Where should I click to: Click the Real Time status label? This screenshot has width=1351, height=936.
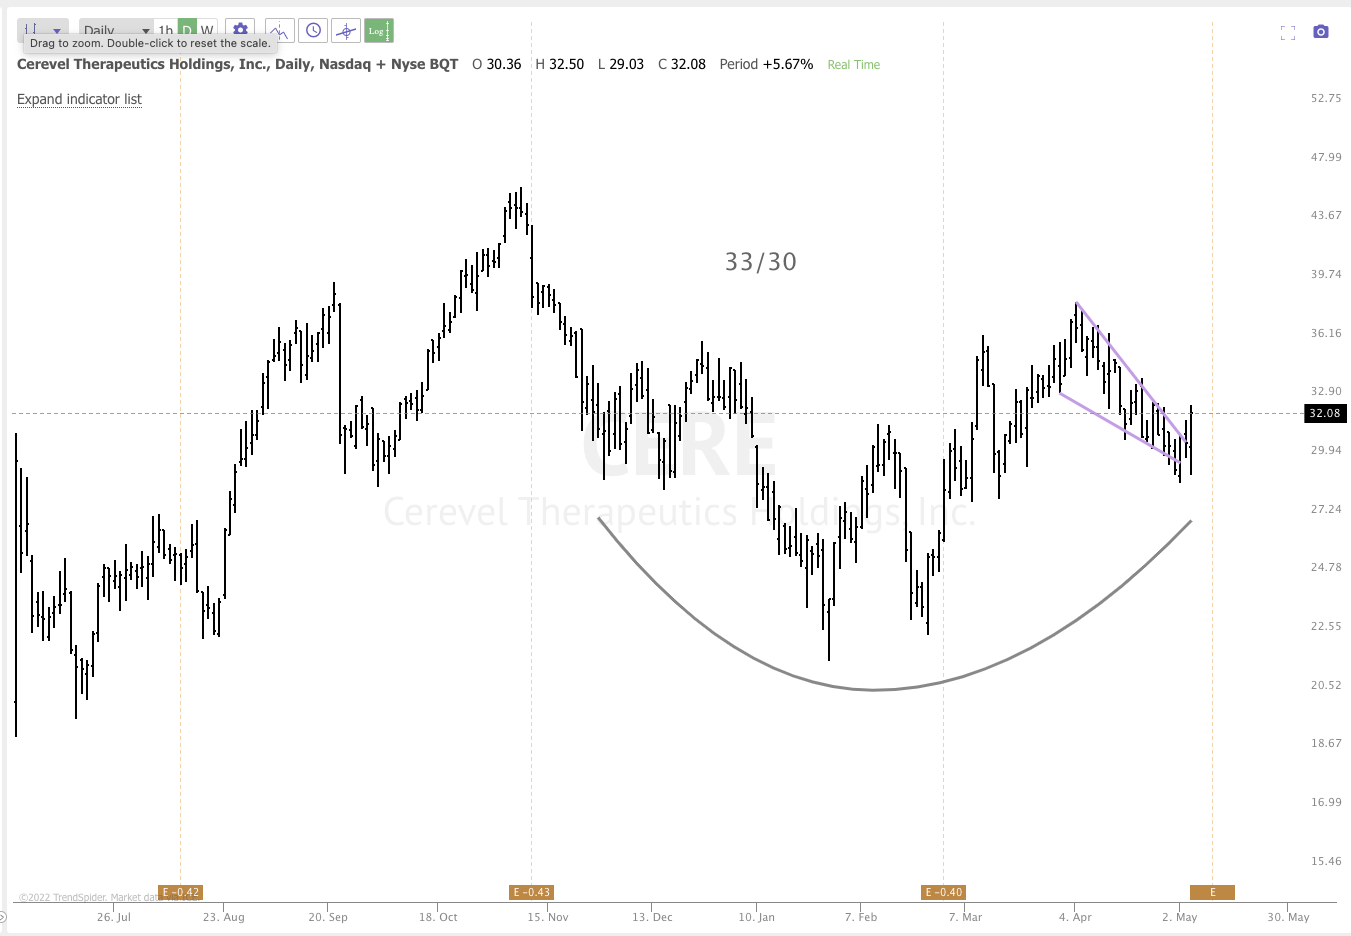853,64
